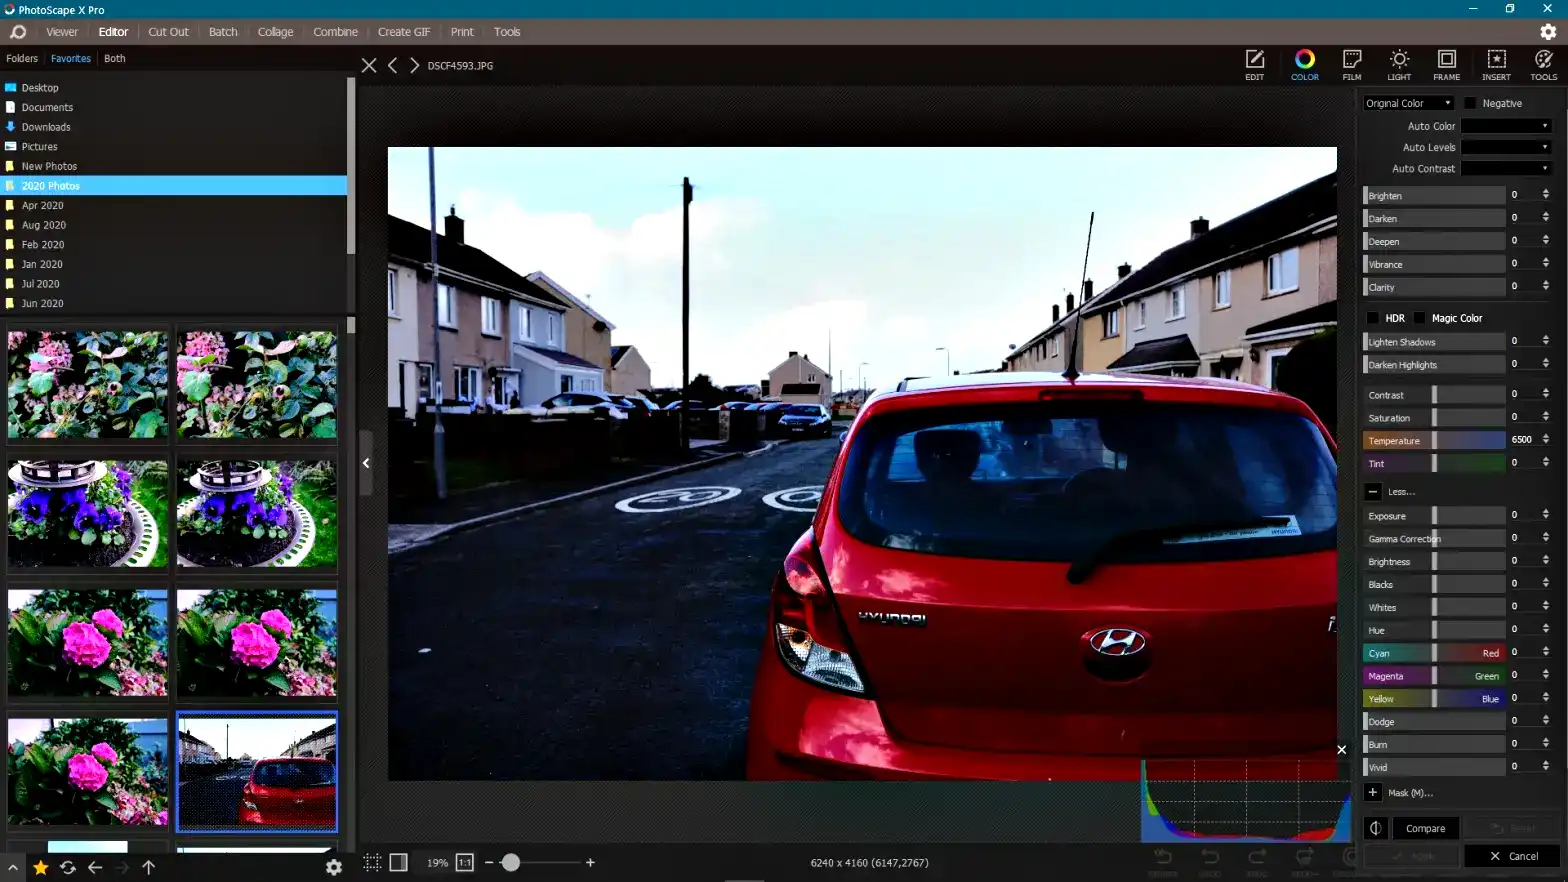Close the histogram overlay

coord(1341,749)
